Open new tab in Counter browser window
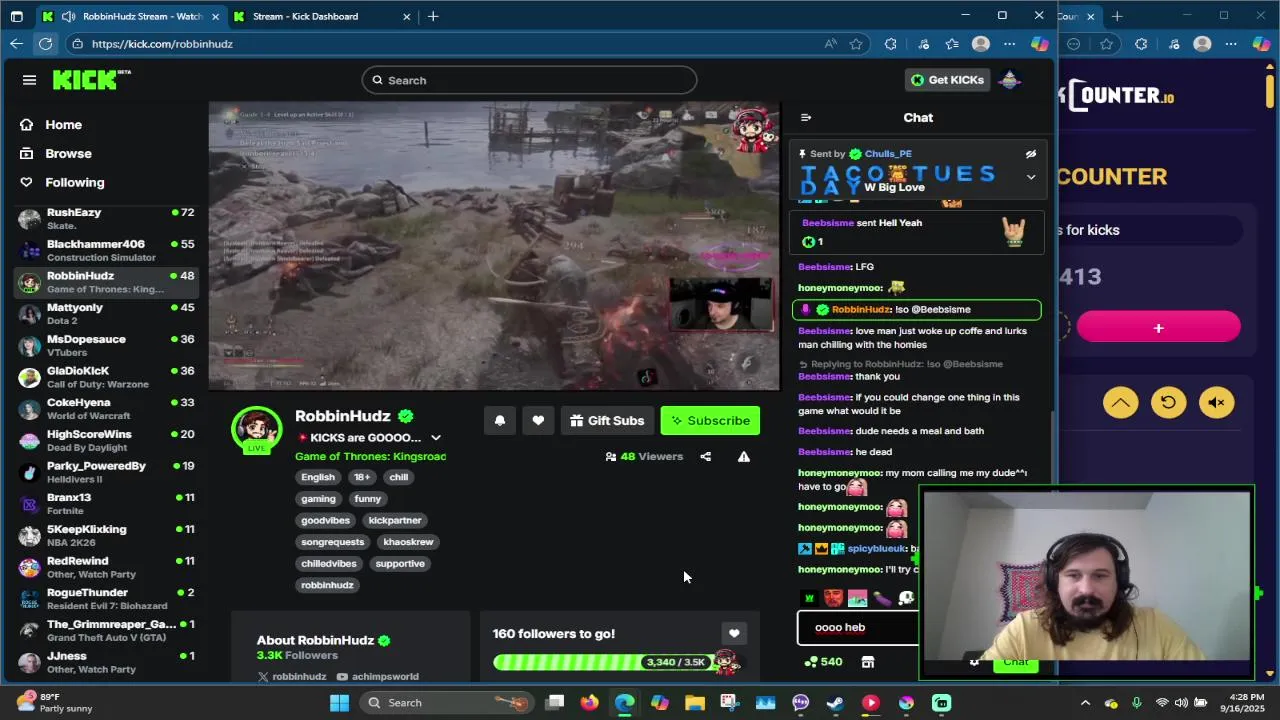The image size is (1280, 720). pyautogui.click(x=1117, y=16)
